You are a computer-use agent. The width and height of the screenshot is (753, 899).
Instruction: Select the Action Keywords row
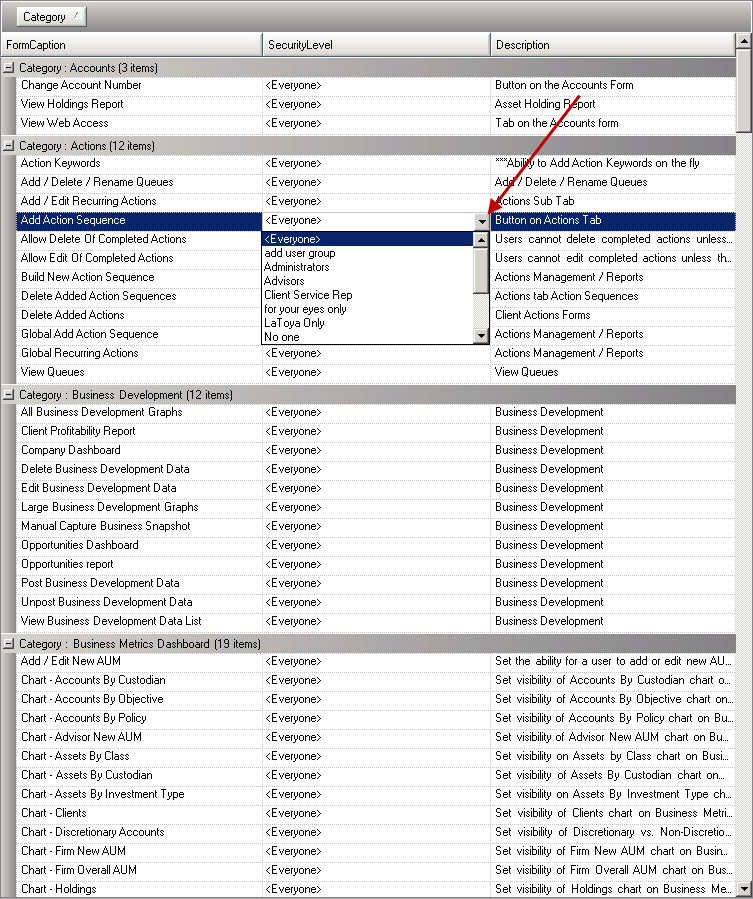(x=376, y=163)
